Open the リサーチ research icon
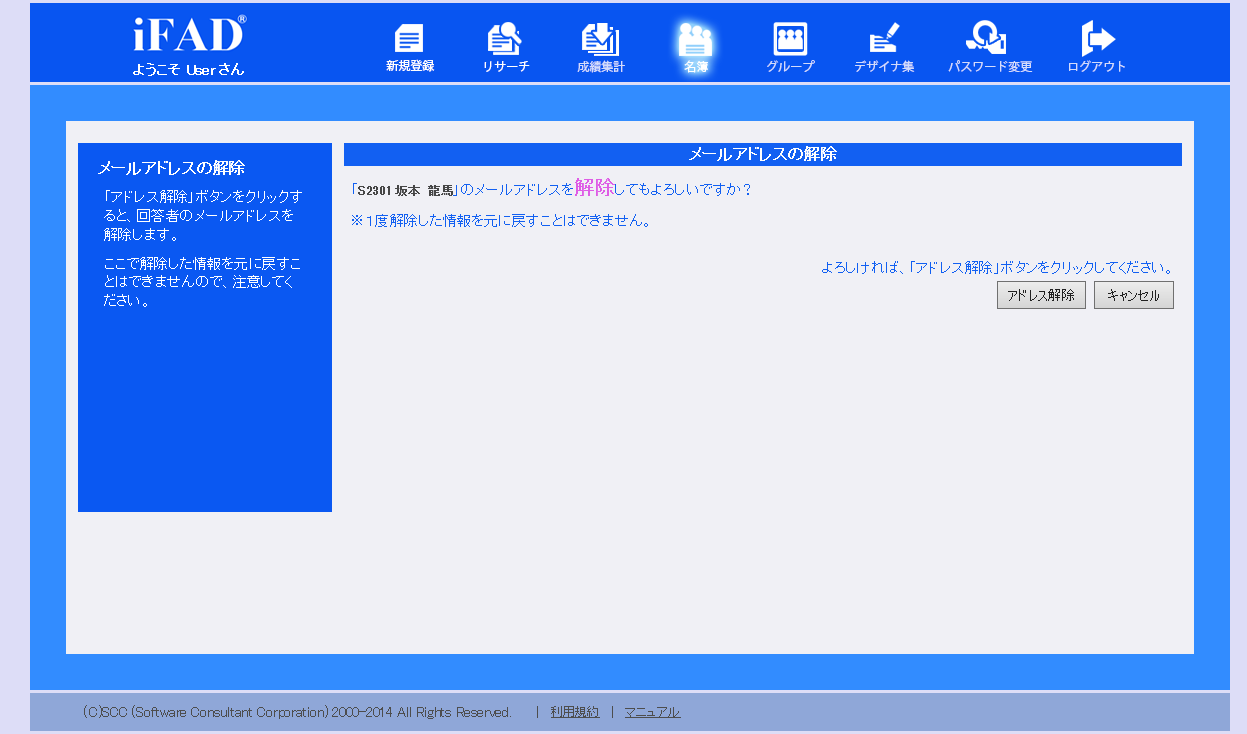The image size is (1247, 734). coord(505,47)
